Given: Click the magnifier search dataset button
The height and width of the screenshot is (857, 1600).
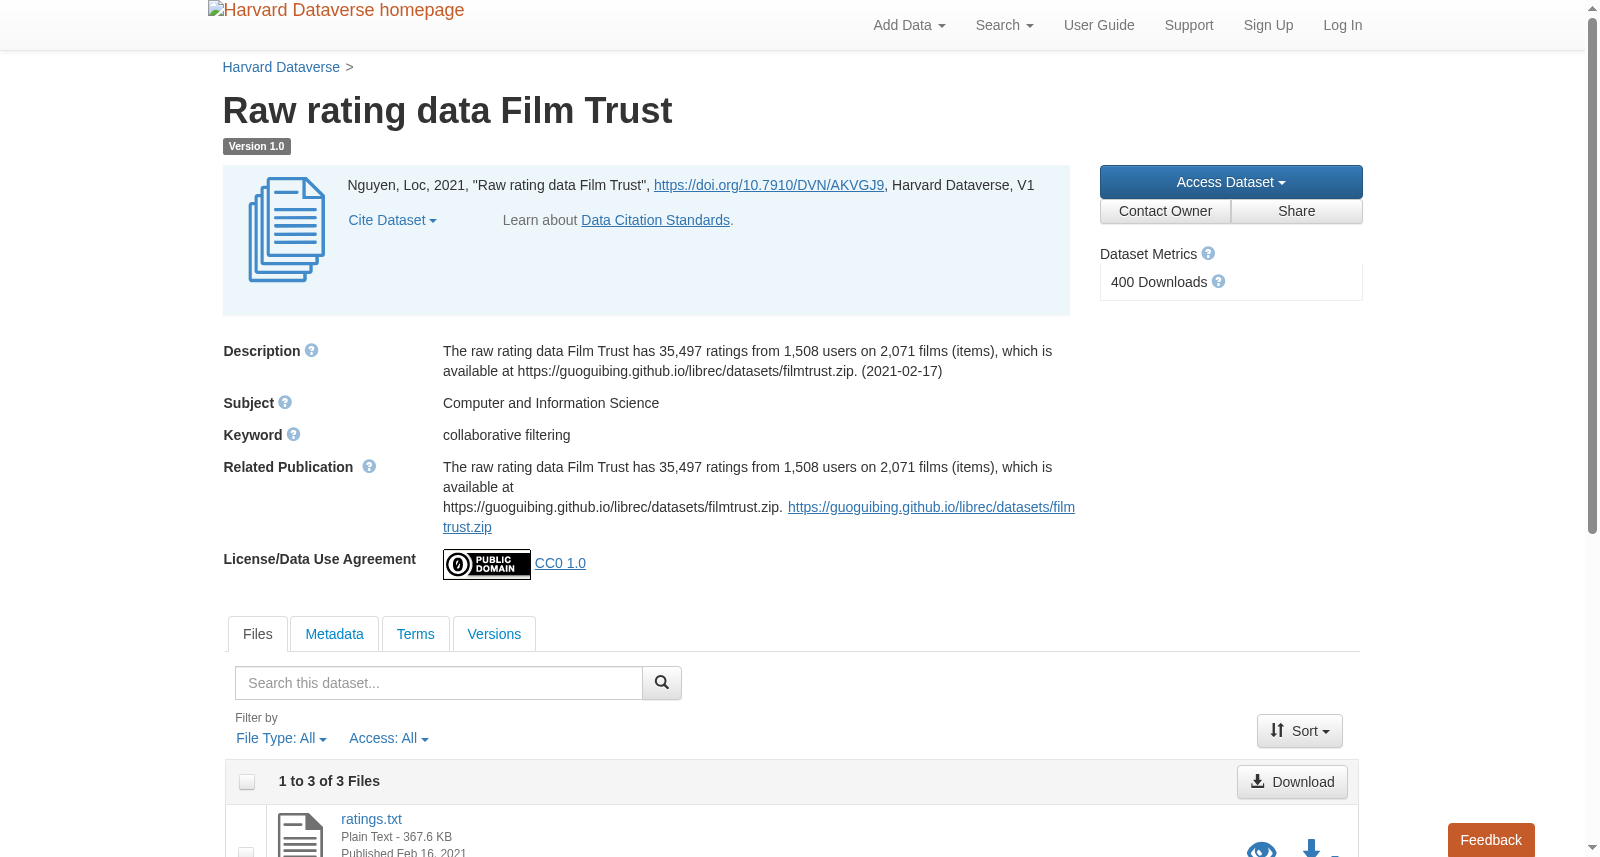Looking at the screenshot, I should (x=662, y=683).
